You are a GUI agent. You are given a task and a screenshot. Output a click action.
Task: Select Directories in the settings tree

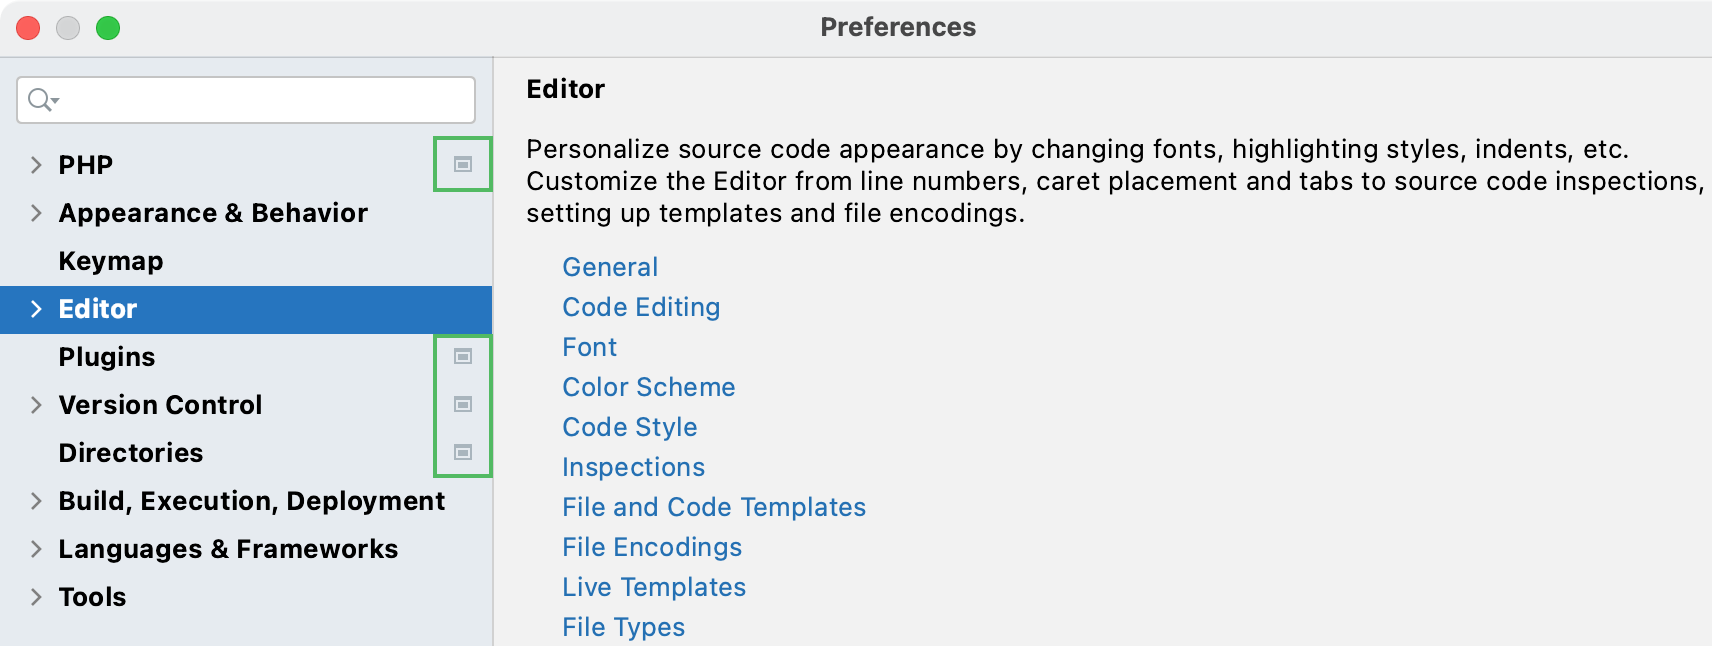(131, 453)
